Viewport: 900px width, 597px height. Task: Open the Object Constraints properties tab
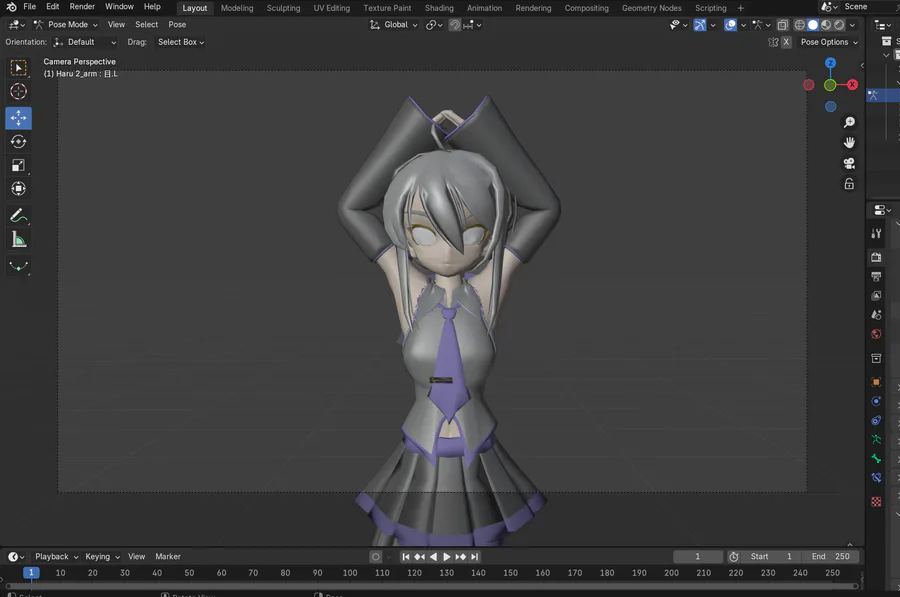pyautogui.click(x=876, y=420)
